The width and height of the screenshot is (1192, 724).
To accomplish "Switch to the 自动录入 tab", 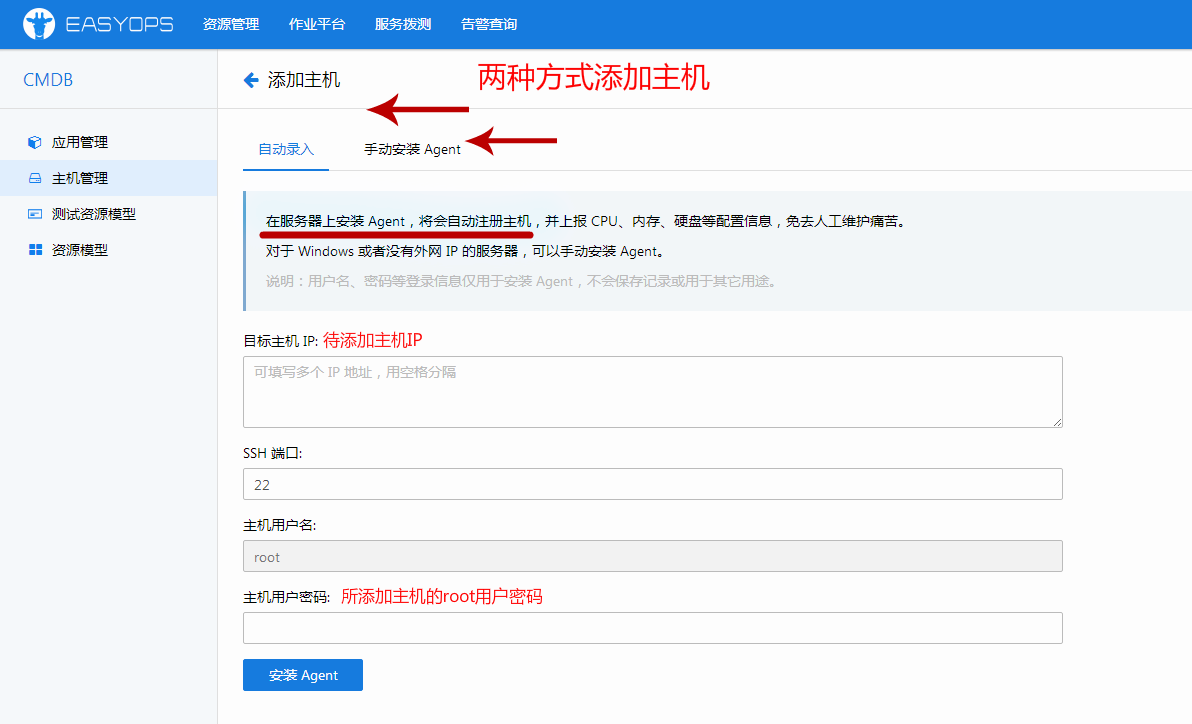I will click(286, 147).
